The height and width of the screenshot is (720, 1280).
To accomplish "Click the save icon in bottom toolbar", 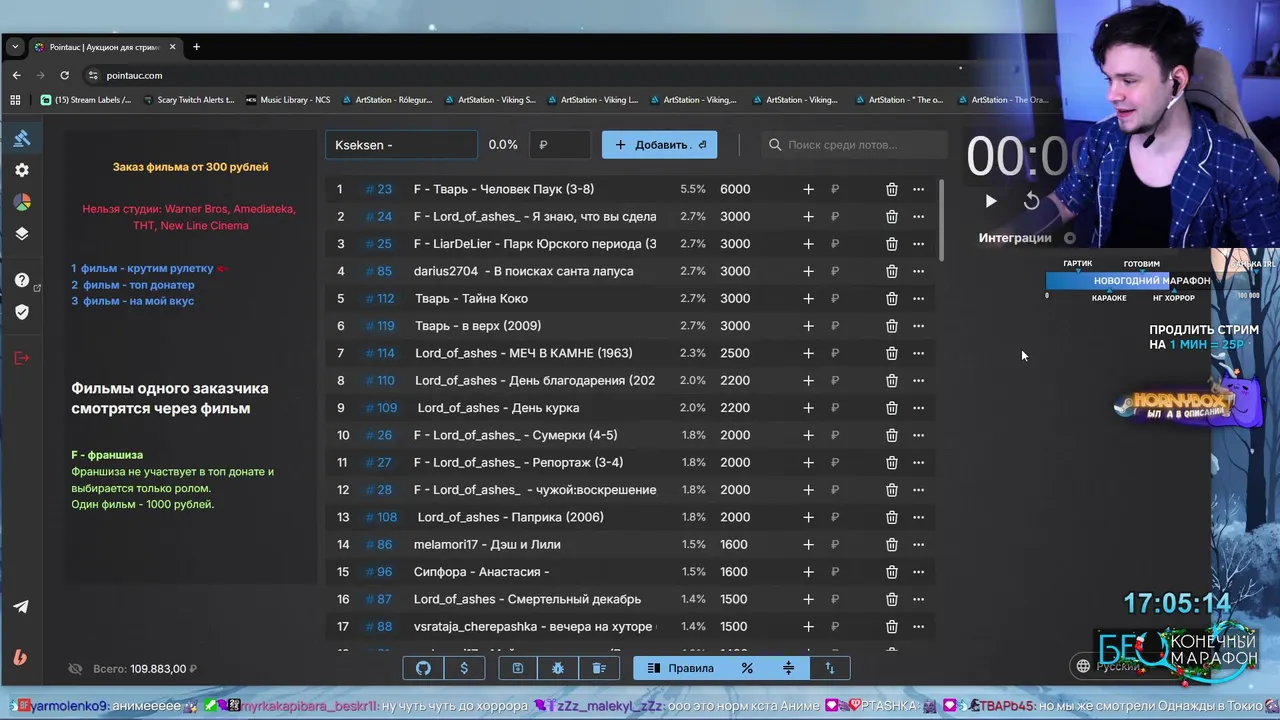I will 518,668.
